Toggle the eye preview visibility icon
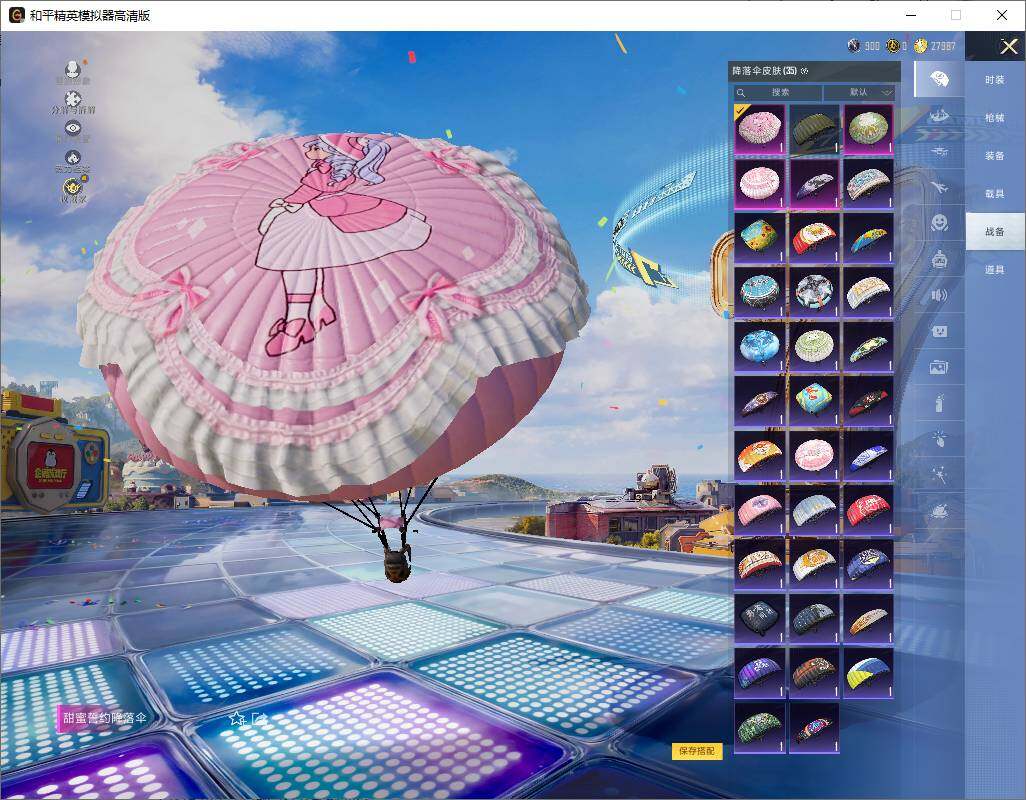 click(x=73, y=128)
